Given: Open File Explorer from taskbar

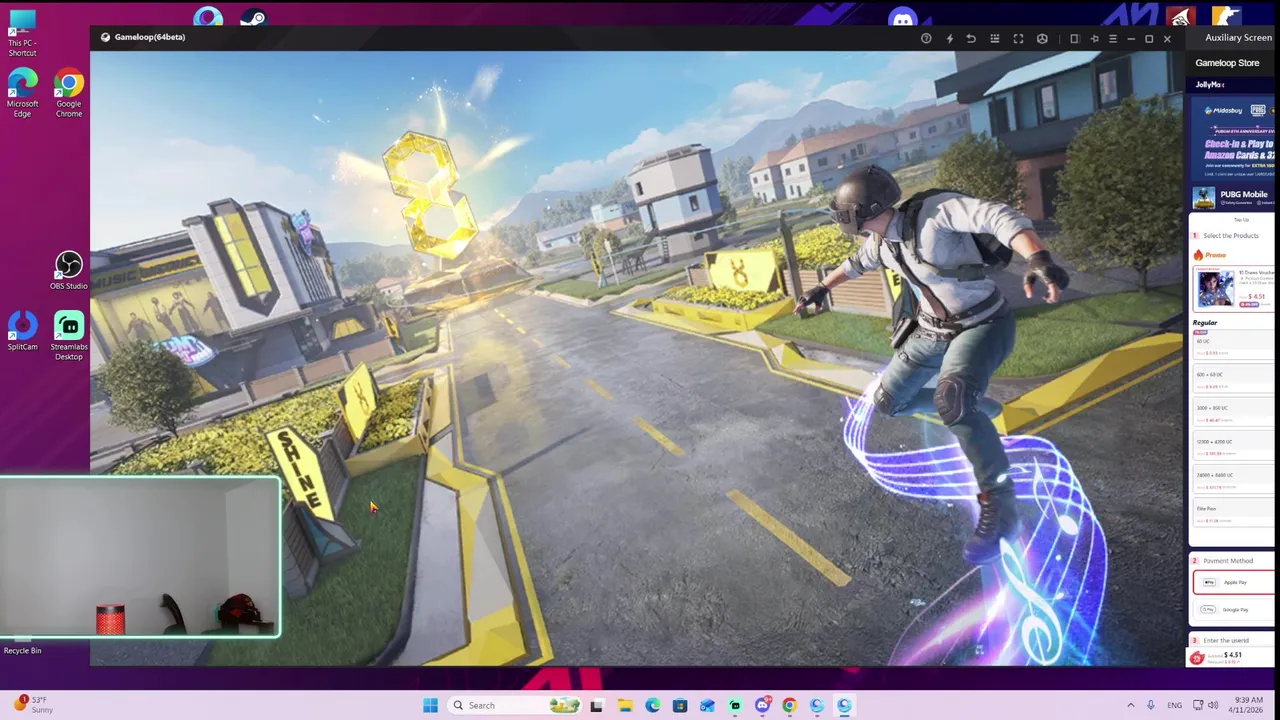Looking at the screenshot, I should coord(625,705).
